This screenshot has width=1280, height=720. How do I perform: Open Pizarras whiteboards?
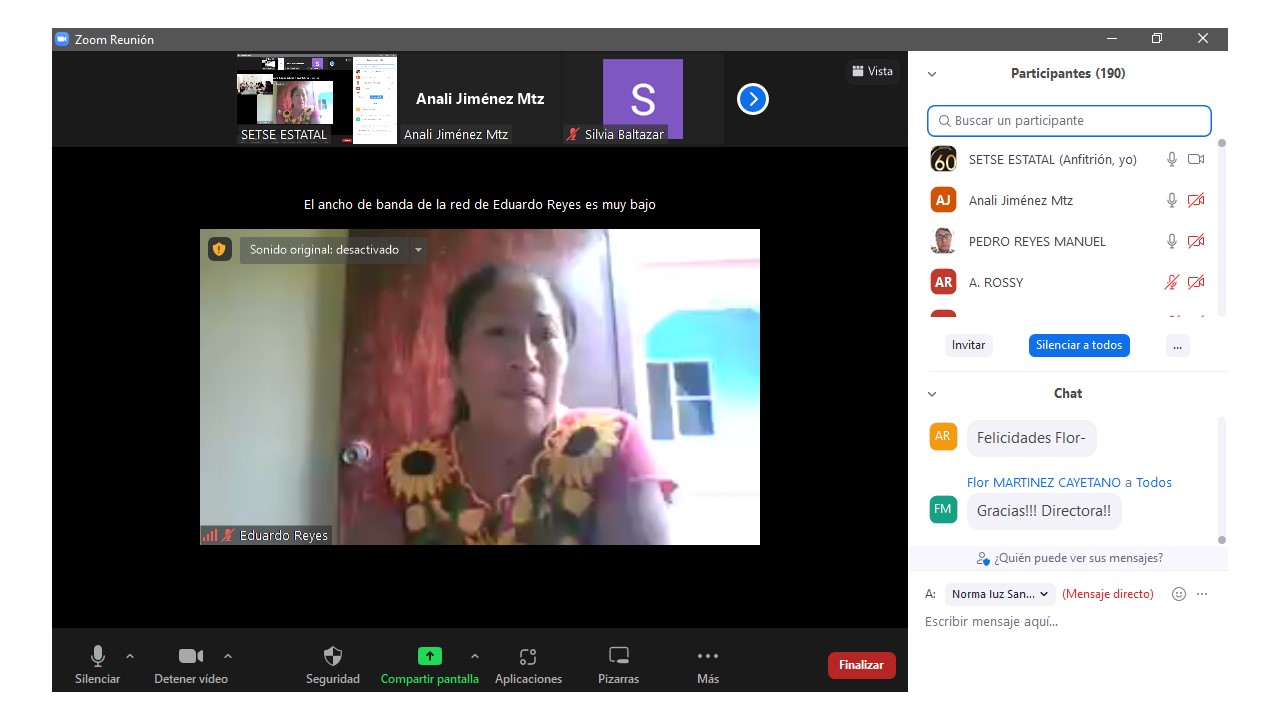point(619,665)
